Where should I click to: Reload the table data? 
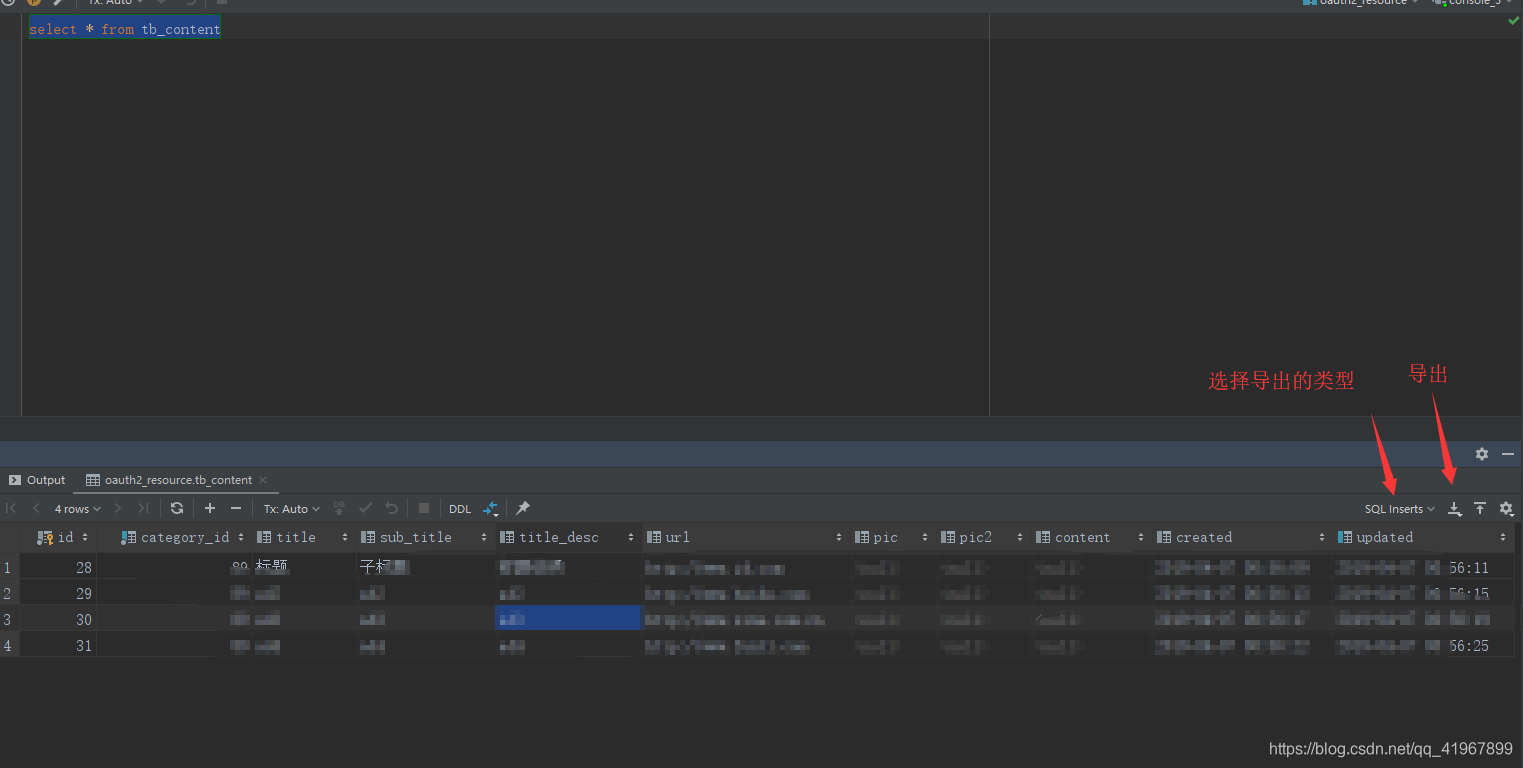click(177, 509)
